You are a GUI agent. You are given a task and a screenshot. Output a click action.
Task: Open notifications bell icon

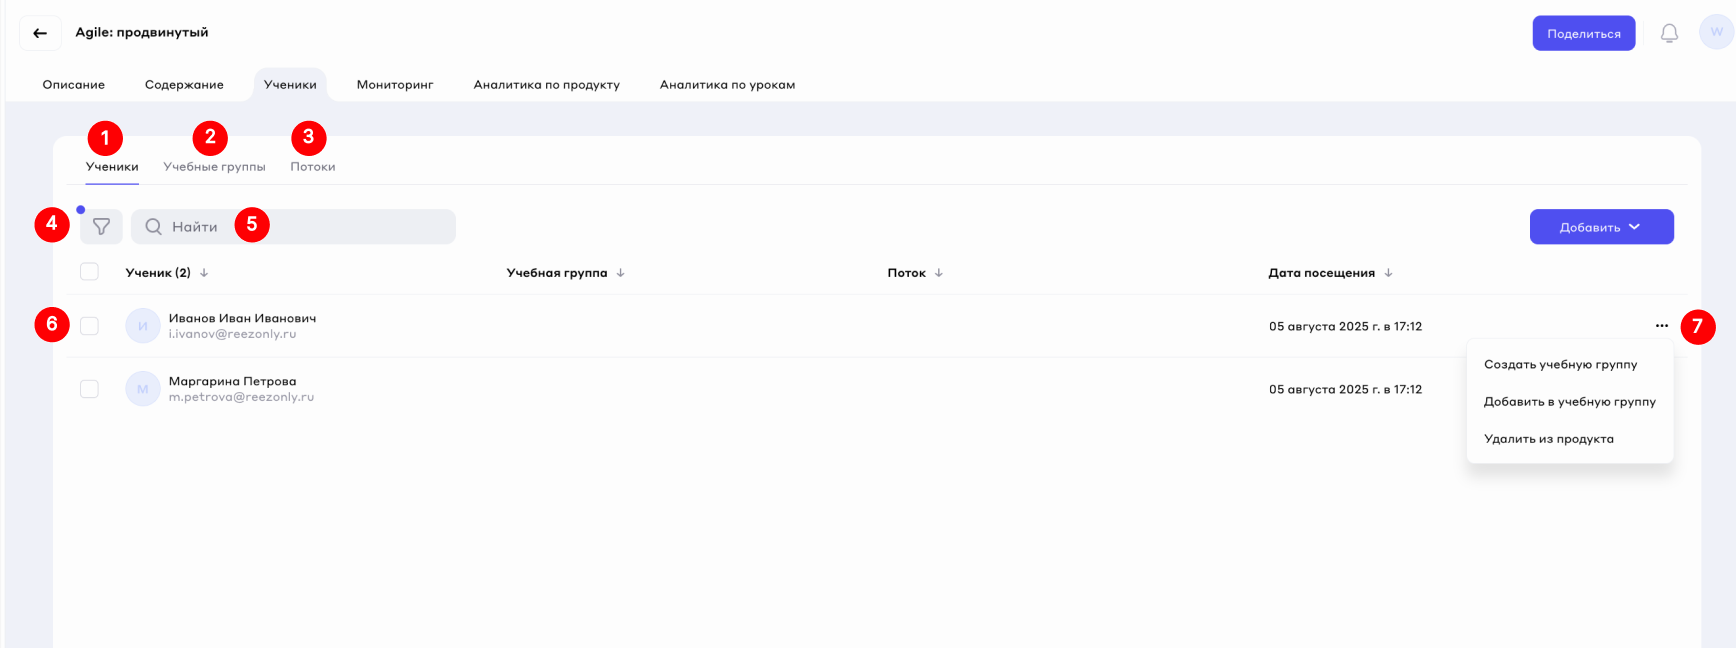pos(1669,33)
